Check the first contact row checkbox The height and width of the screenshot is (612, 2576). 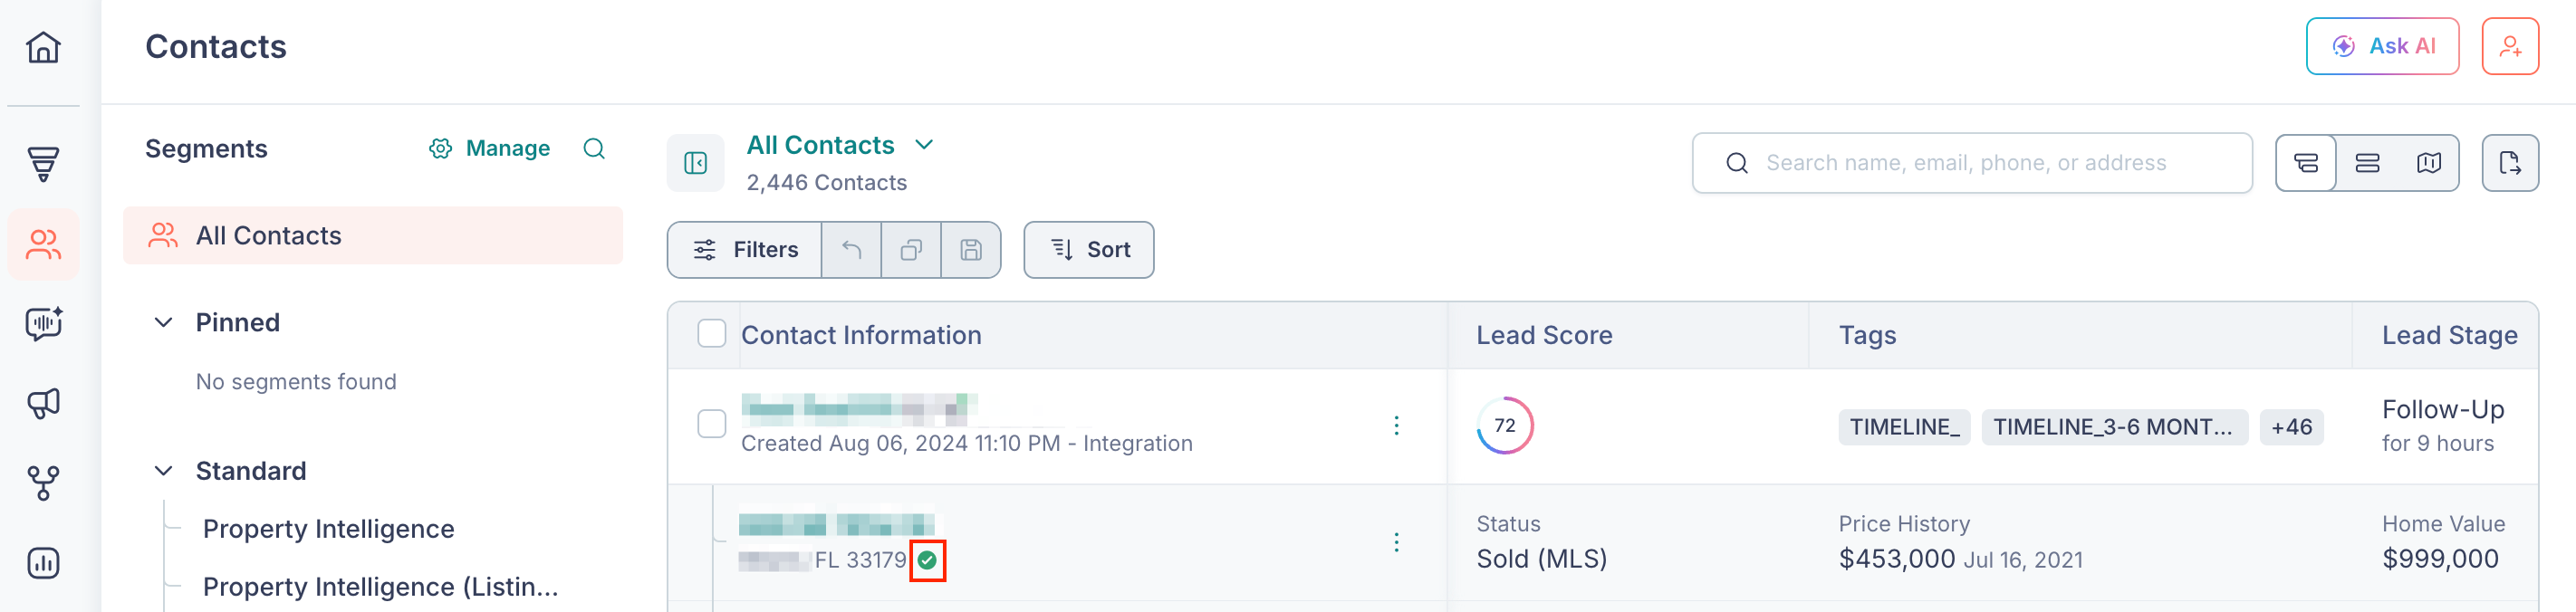point(711,424)
